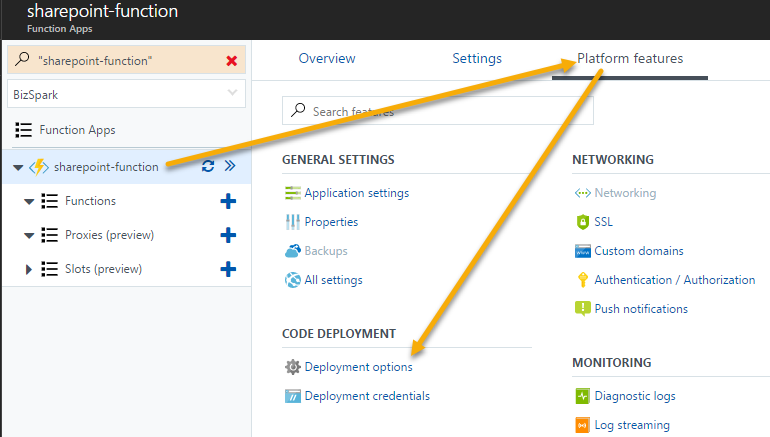This screenshot has width=770, height=437.
Task: Switch to the Overview tab
Action: coord(327,58)
